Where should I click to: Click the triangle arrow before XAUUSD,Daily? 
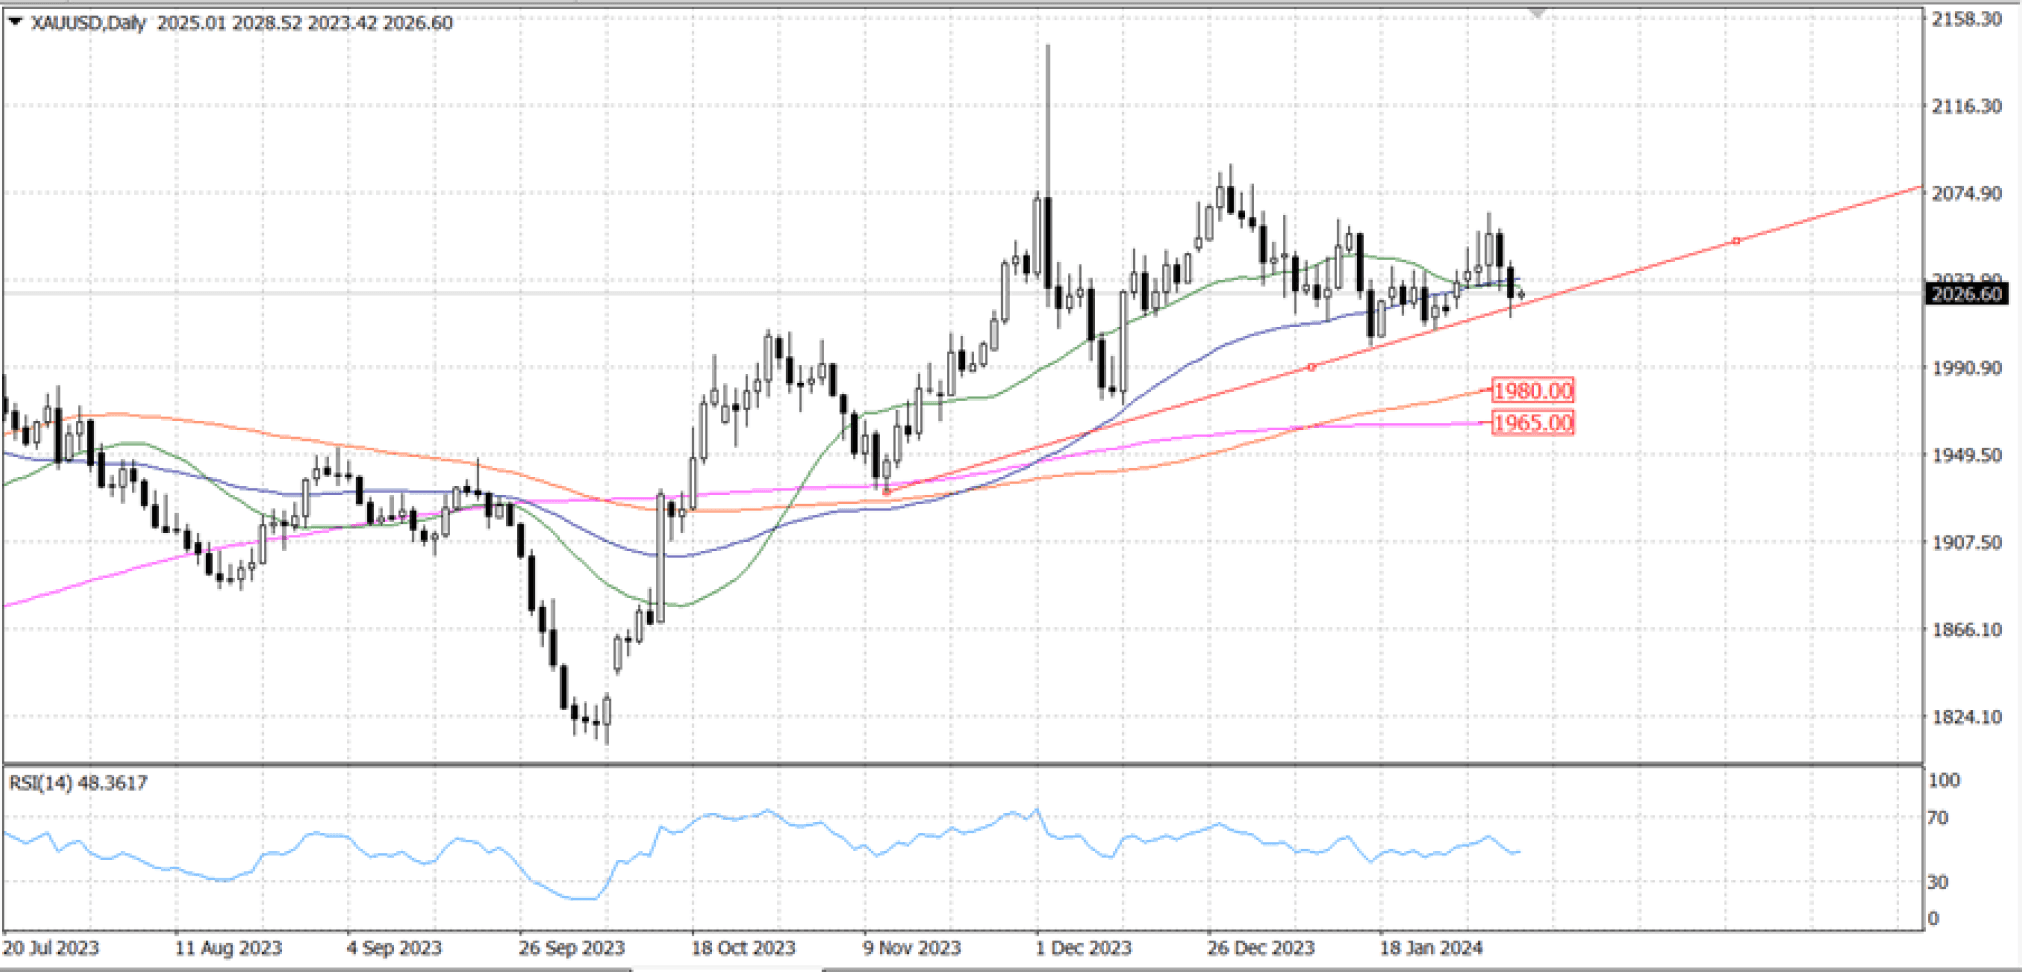pyautogui.click(x=15, y=22)
